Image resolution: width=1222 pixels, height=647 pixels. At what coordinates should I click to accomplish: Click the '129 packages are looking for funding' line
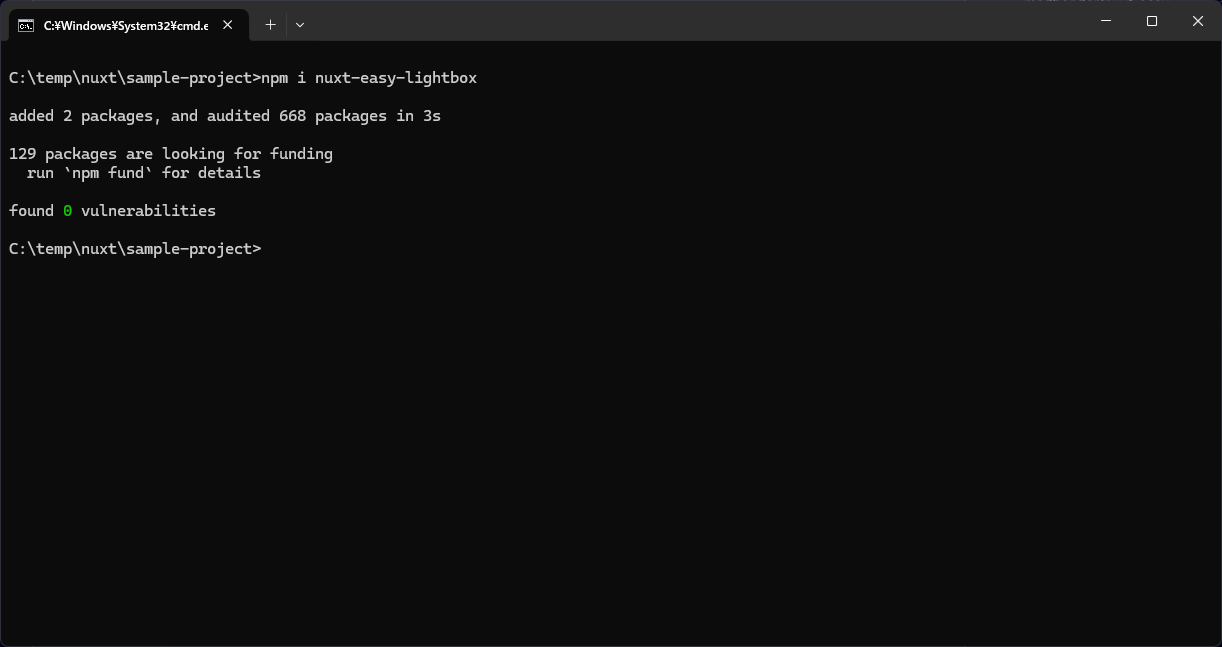point(171,154)
